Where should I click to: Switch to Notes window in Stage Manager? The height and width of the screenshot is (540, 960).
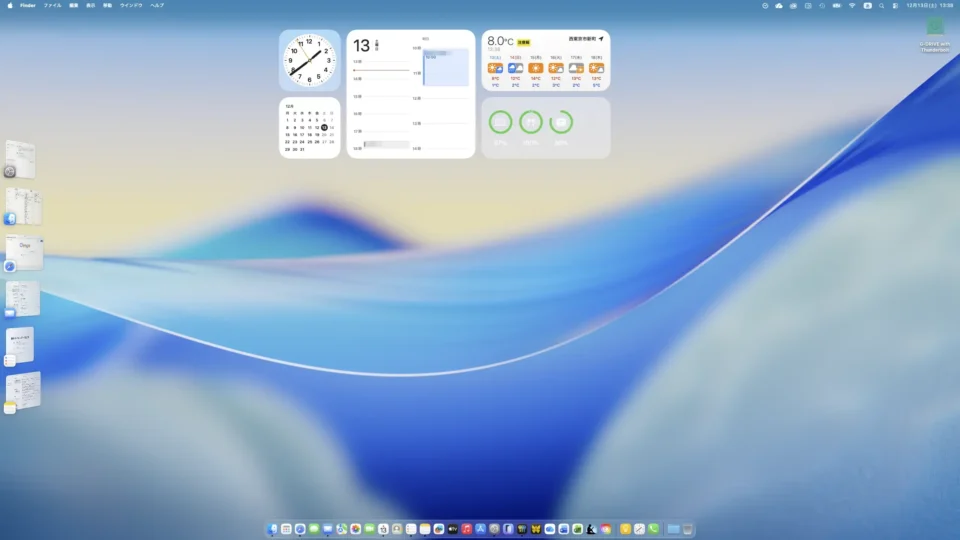[x=23, y=392]
